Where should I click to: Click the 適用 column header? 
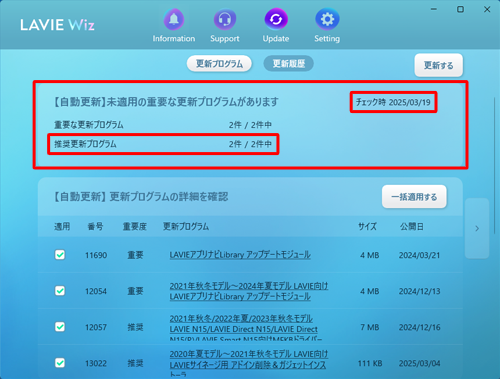click(62, 227)
